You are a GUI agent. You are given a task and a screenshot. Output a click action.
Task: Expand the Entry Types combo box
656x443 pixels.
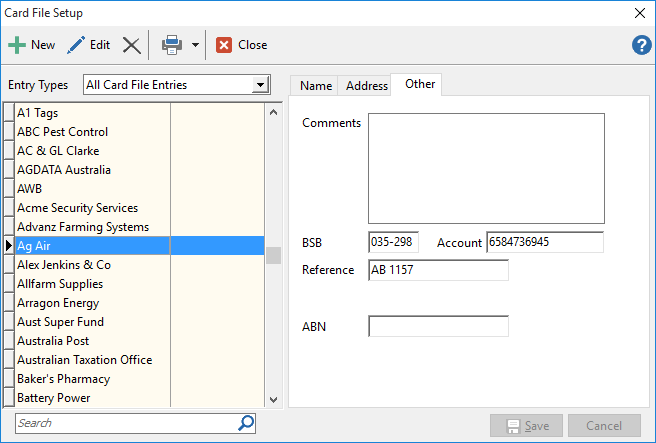260,85
